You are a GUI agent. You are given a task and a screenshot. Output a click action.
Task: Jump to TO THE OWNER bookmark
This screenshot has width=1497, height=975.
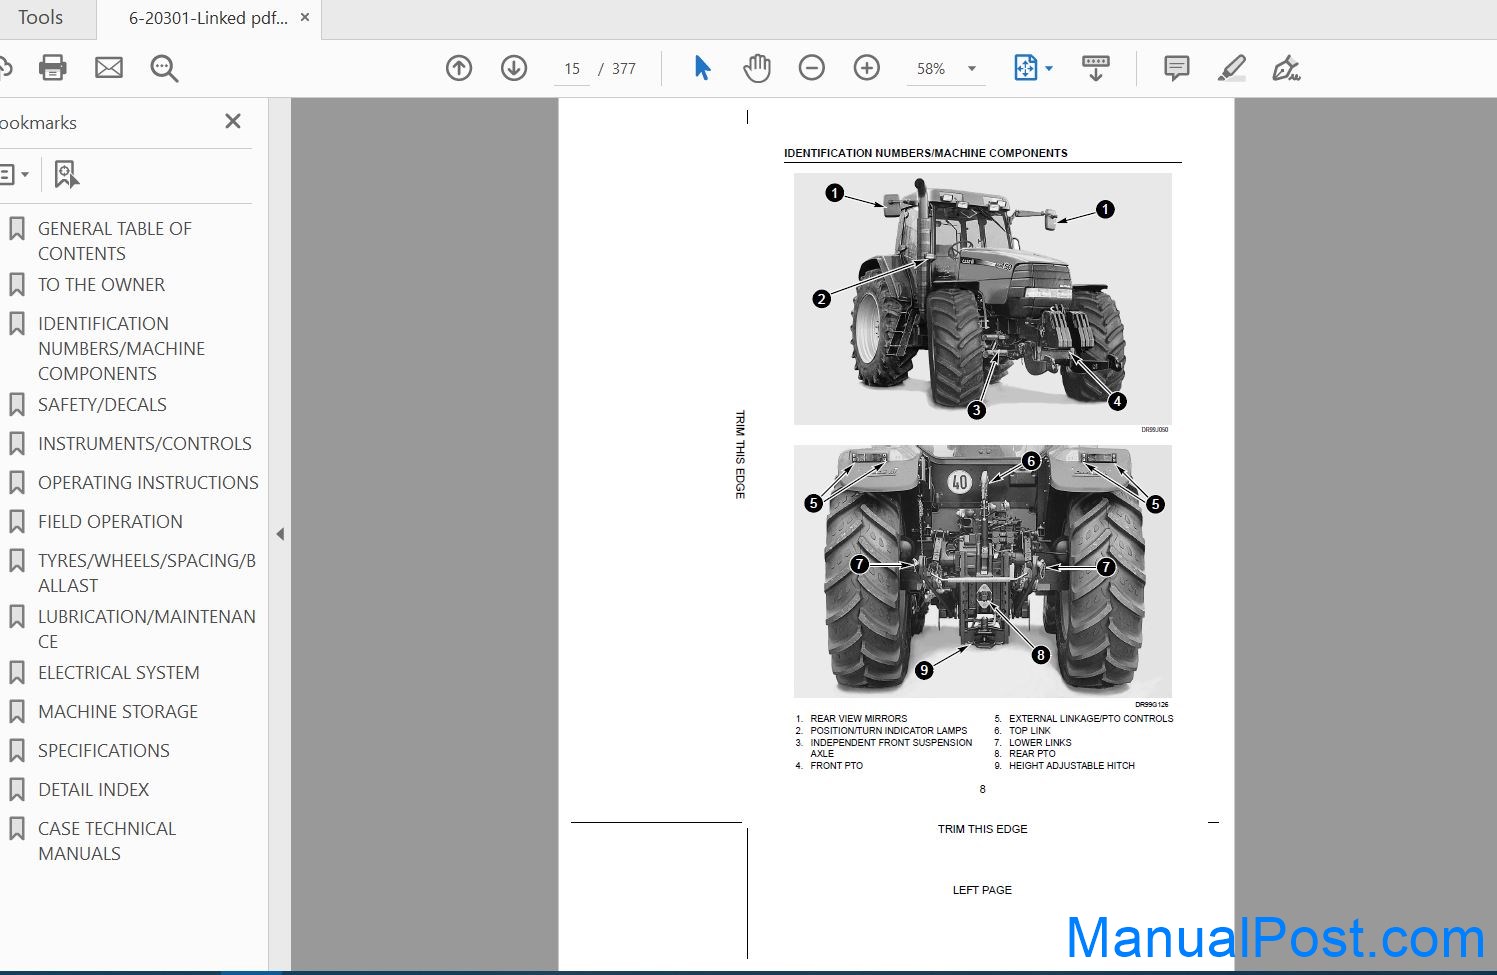click(101, 285)
